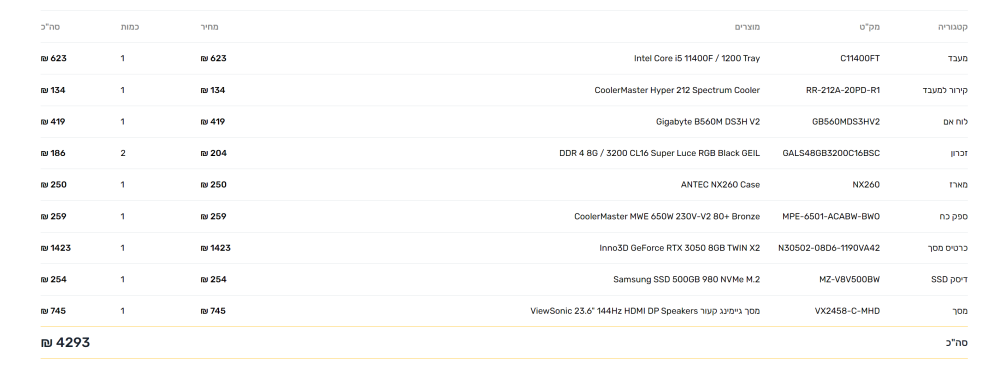The width and height of the screenshot is (1000, 370).
Task: Click quantity 2 in the זכרון row
Action: coord(123,153)
